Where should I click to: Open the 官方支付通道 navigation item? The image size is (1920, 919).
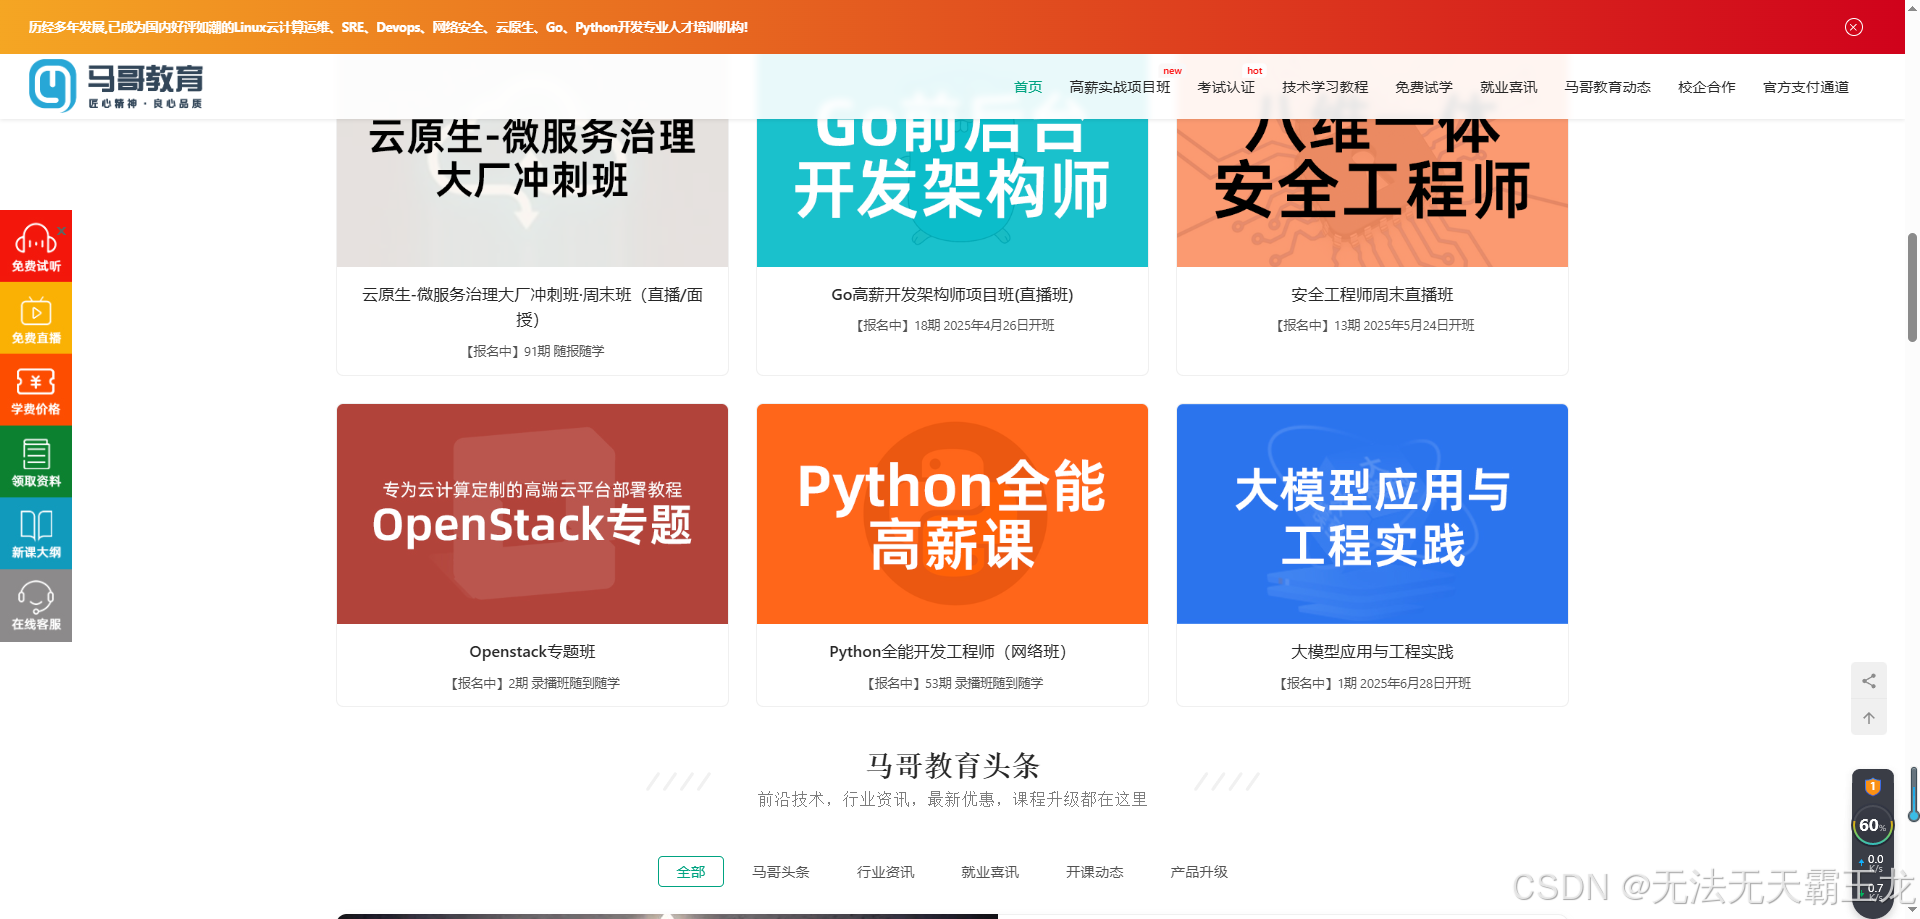[x=1806, y=87]
